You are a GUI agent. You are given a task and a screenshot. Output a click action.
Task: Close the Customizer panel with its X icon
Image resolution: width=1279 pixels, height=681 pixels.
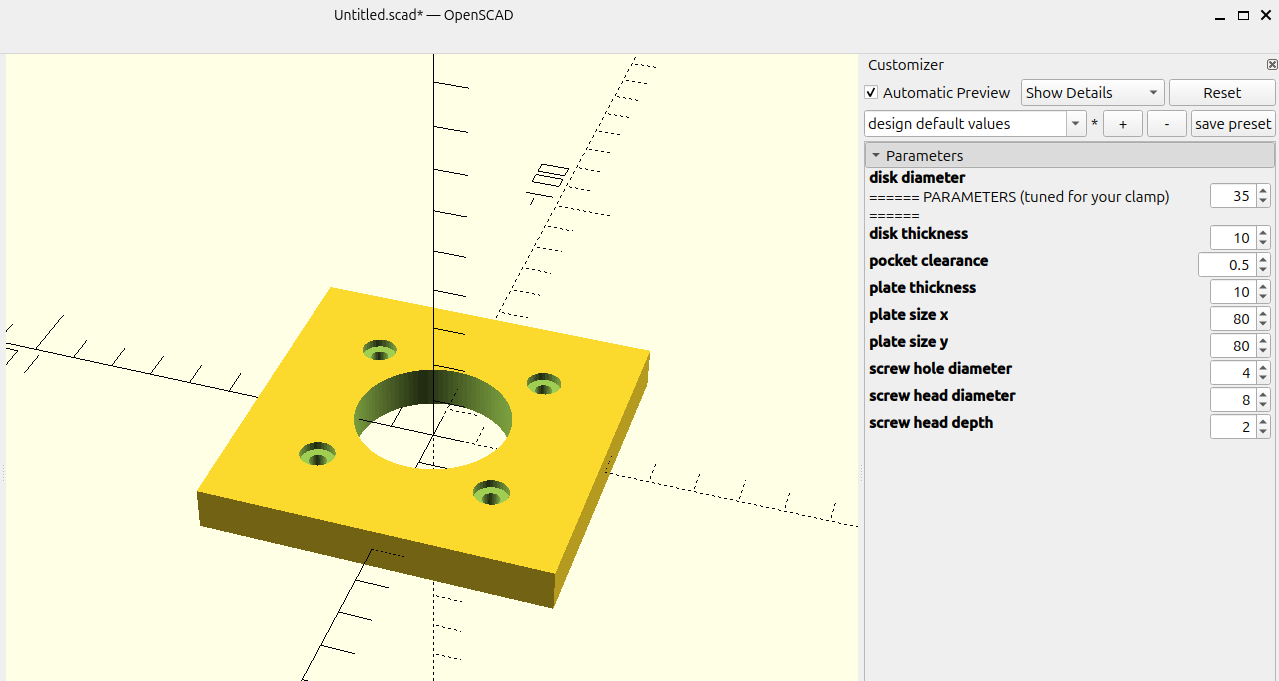[x=1272, y=65]
